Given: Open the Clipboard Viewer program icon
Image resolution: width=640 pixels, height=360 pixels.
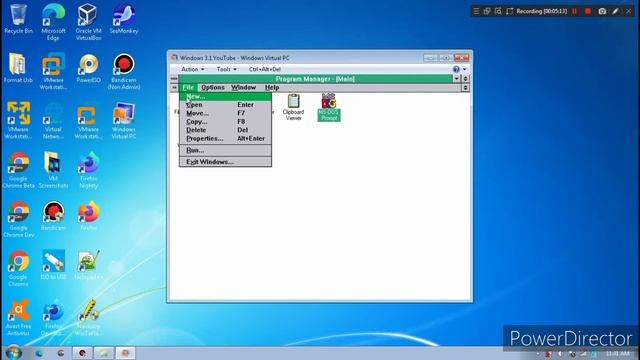Looking at the screenshot, I should point(293,107).
